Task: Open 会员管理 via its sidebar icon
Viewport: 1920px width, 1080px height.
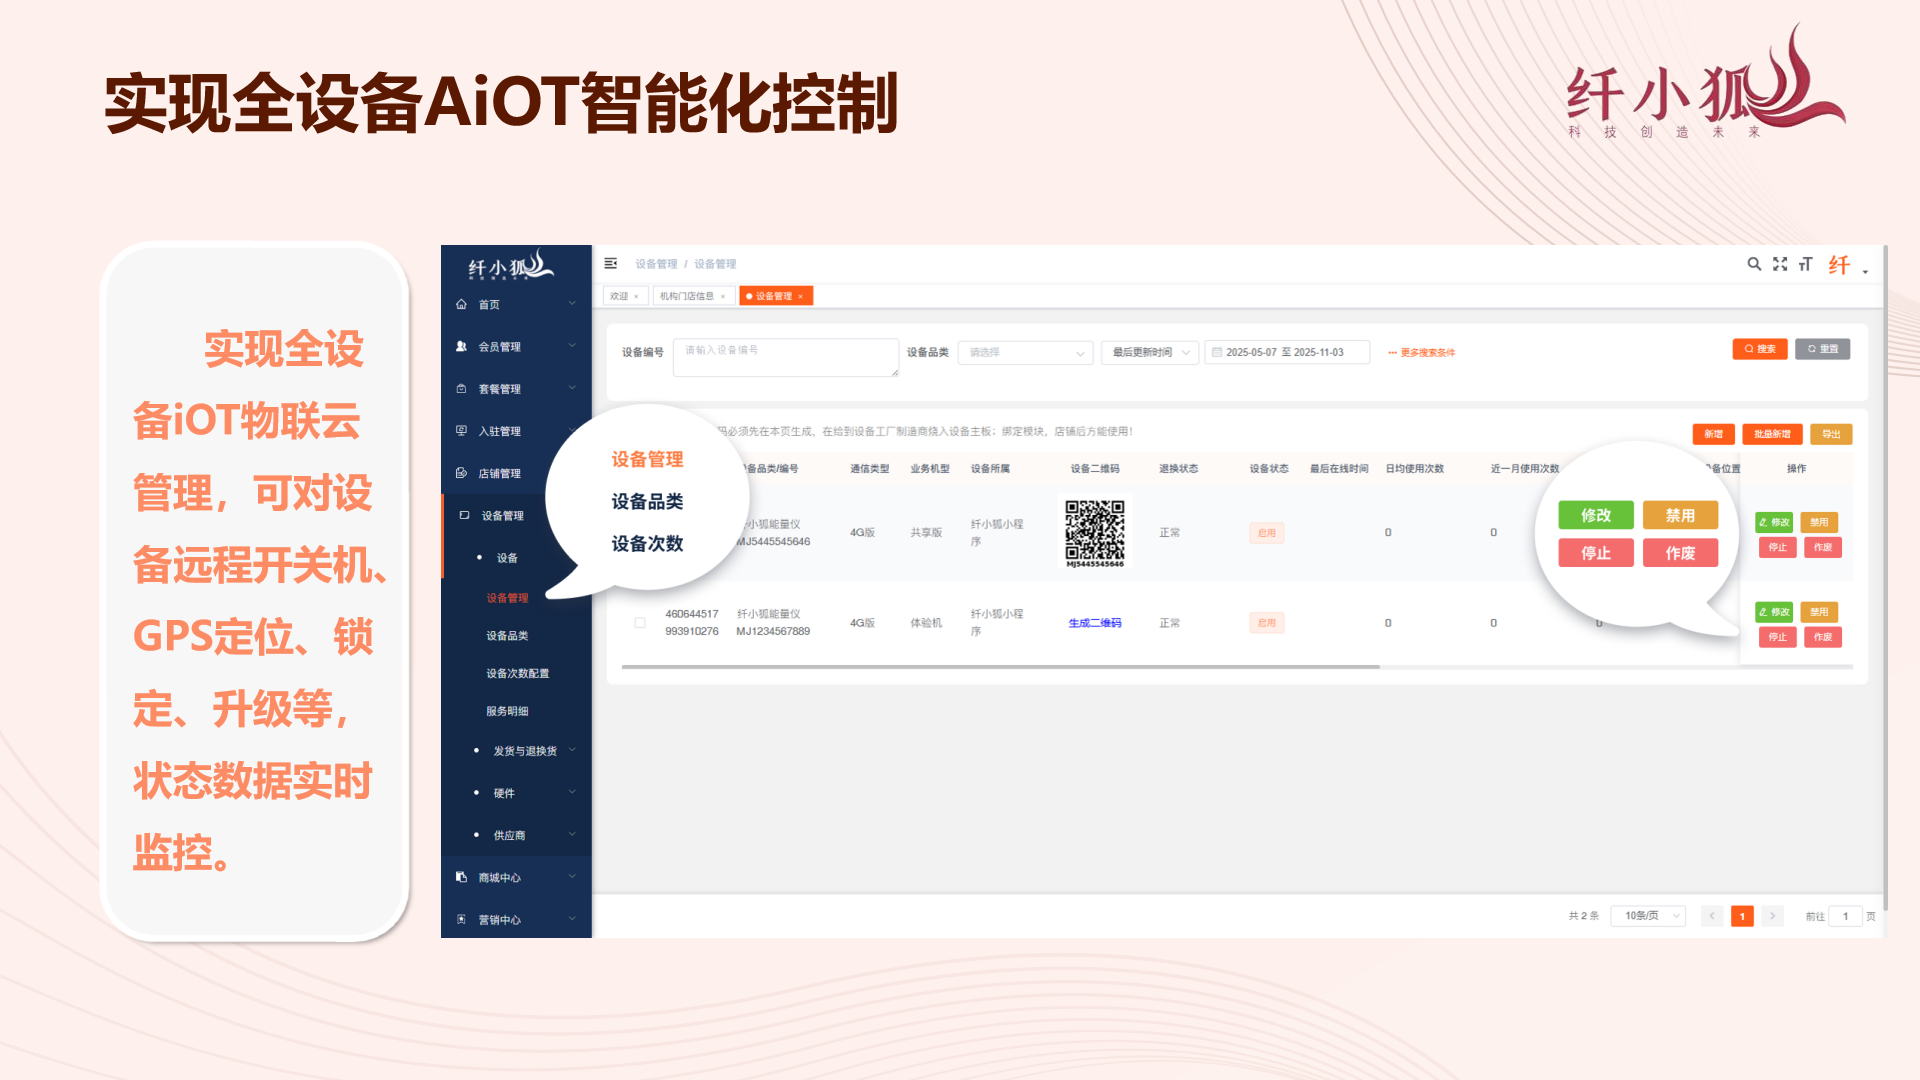Action: pos(461,346)
